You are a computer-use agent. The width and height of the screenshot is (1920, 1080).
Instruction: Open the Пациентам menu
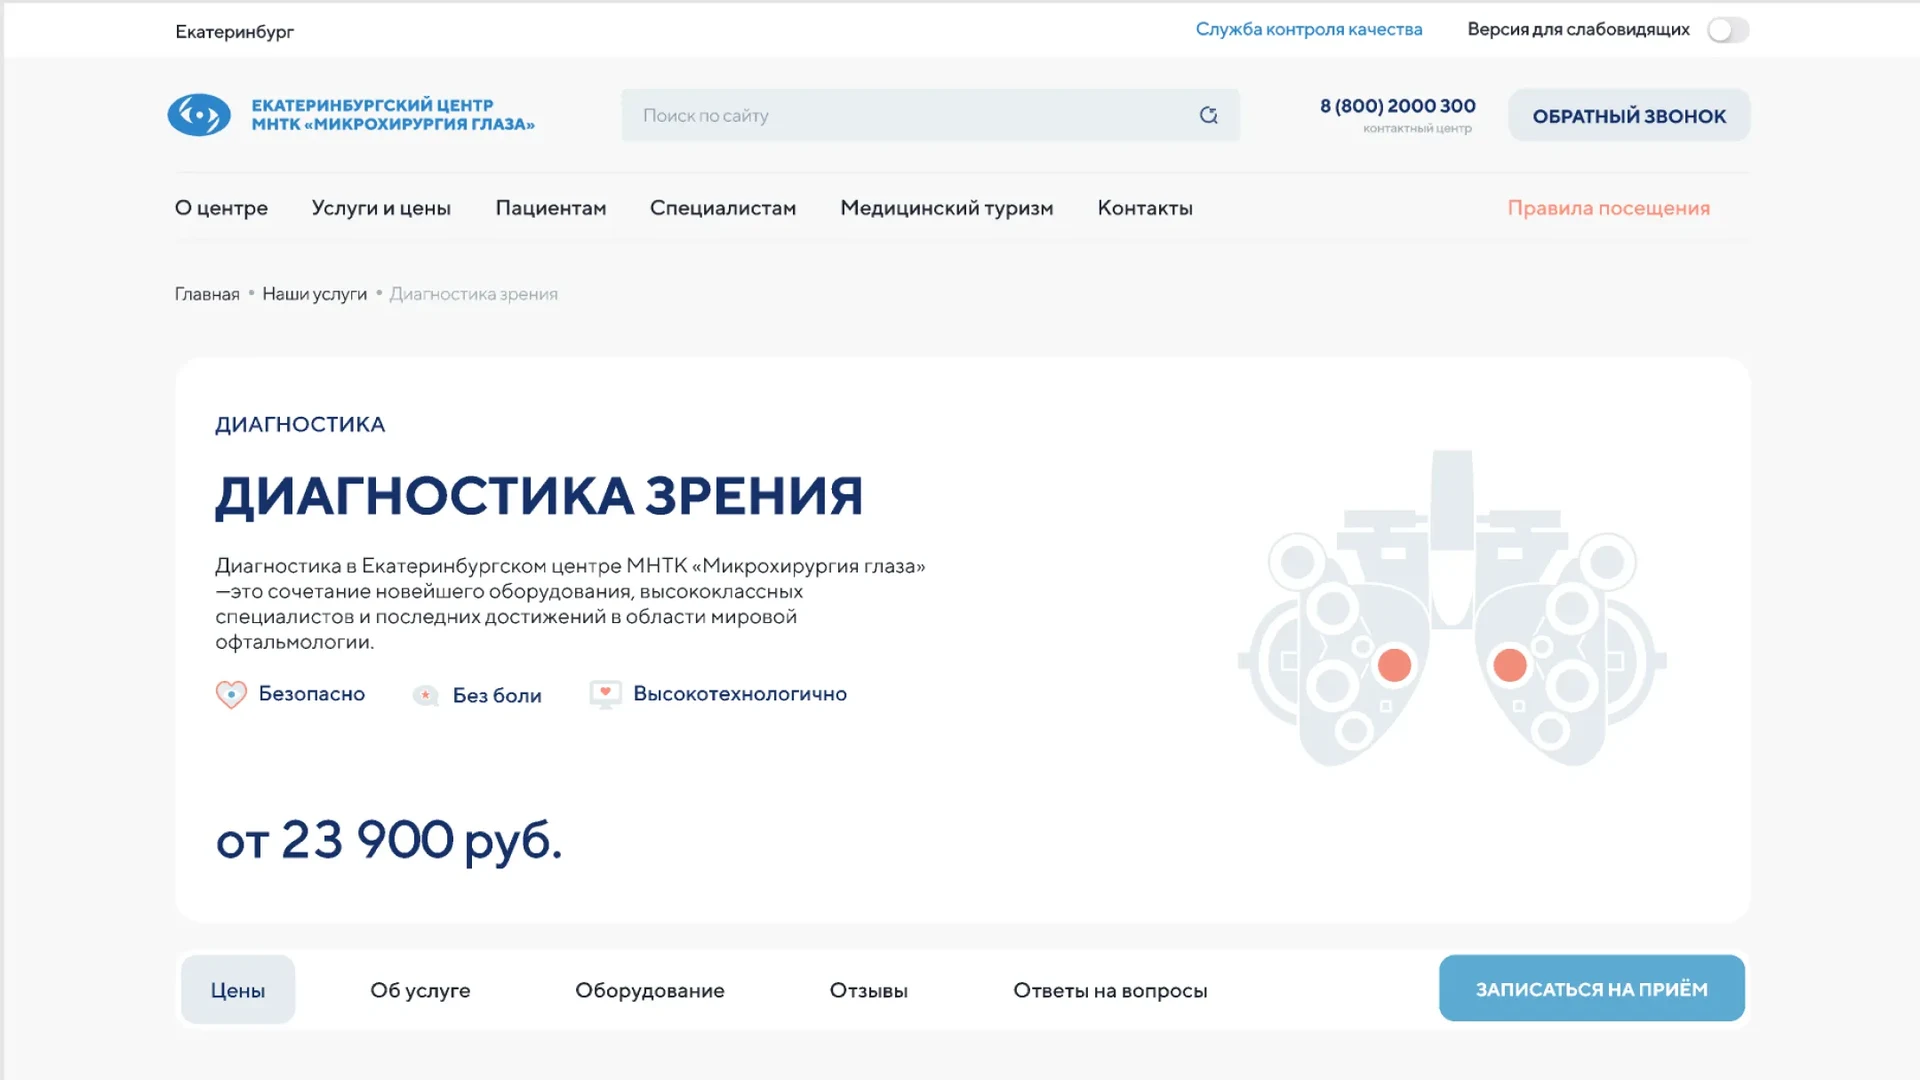click(551, 208)
